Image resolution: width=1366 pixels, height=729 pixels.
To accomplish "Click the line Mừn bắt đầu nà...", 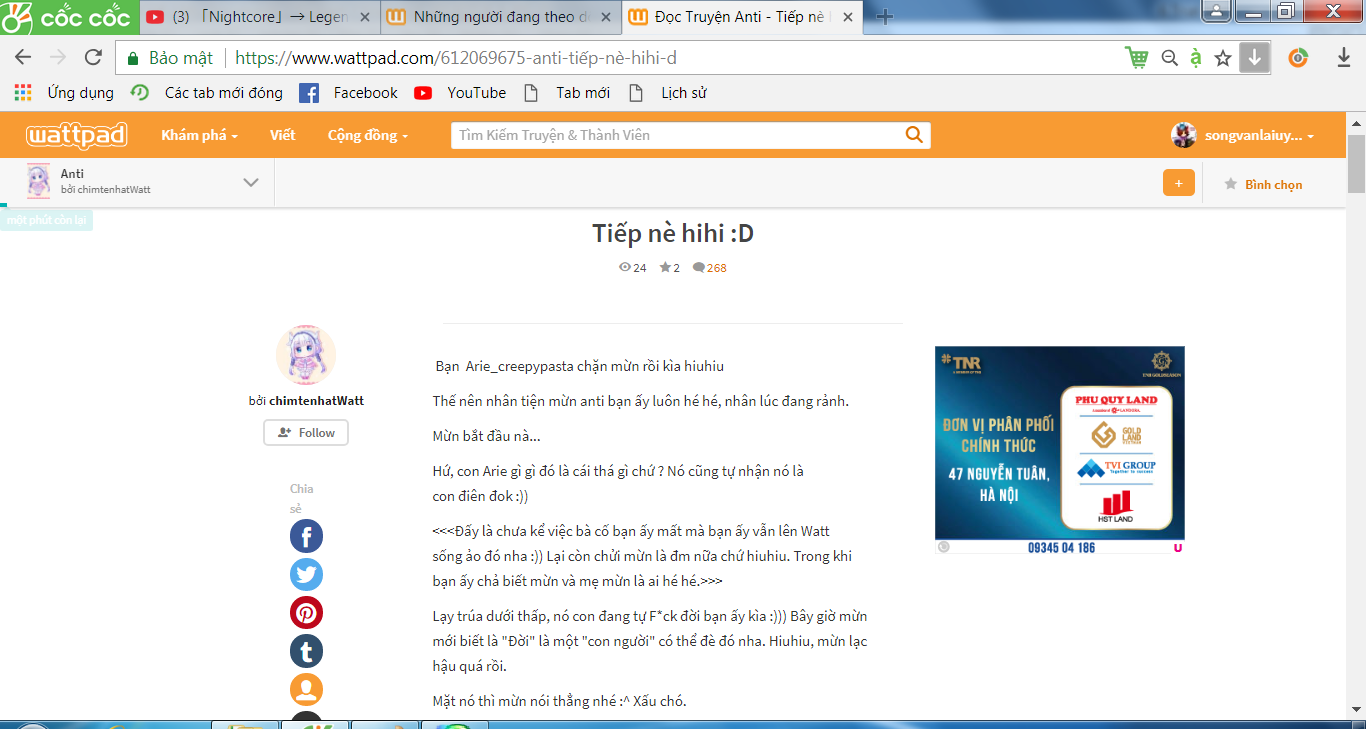I will 487,436.
